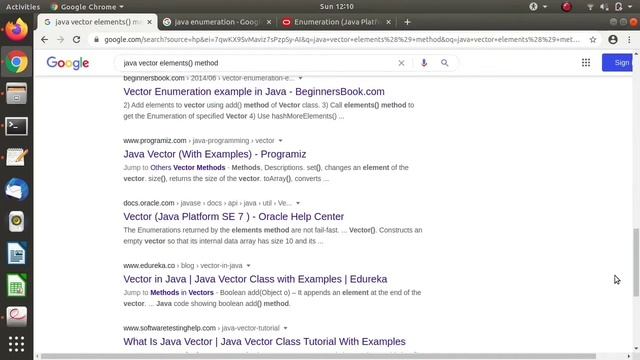The height and width of the screenshot is (360, 640).
Task: Start voice search with the microphone icon
Action: [x=424, y=63]
